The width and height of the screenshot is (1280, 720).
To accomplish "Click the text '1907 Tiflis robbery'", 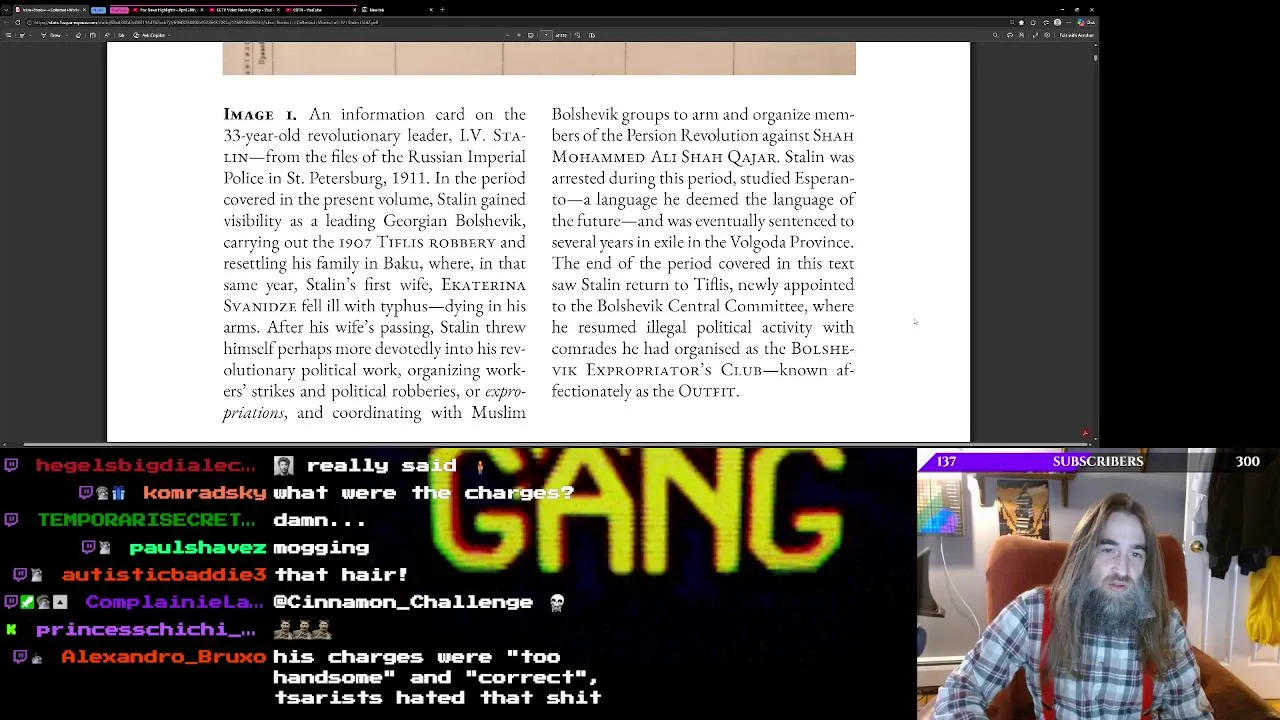I will 417,242.
